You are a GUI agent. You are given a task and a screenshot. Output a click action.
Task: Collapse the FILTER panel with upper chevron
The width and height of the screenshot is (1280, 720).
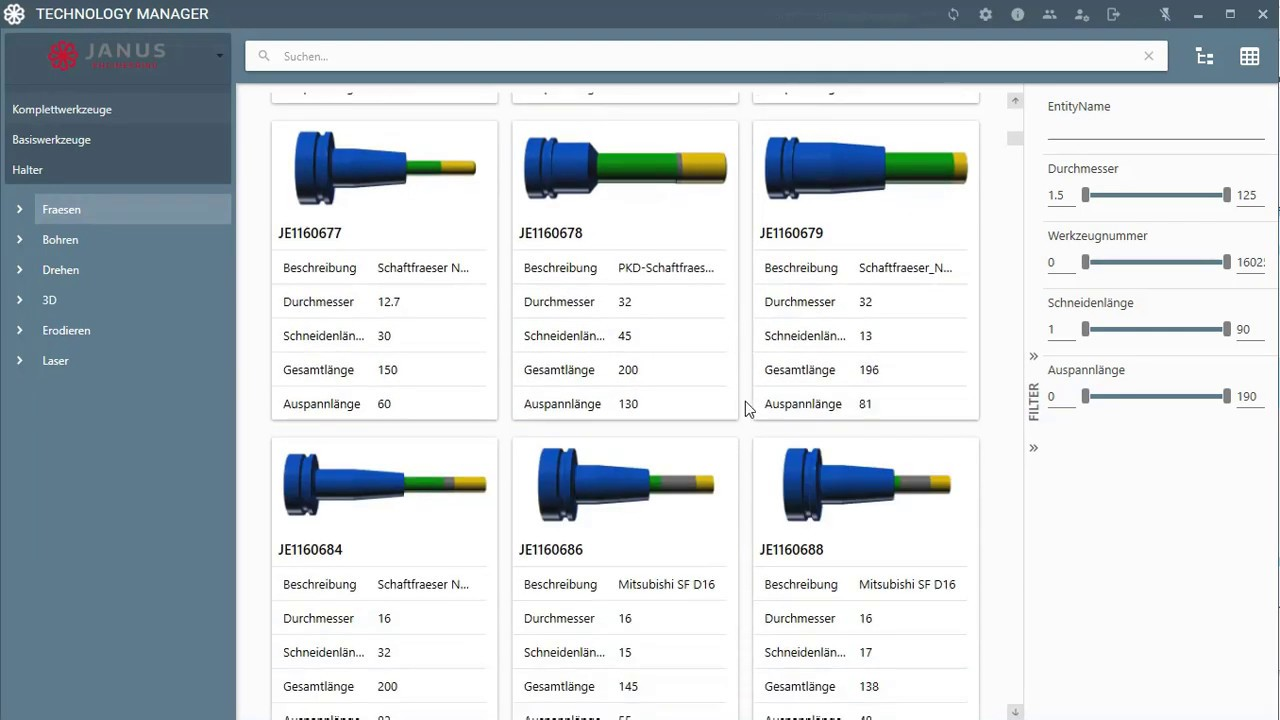[x=1034, y=356]
